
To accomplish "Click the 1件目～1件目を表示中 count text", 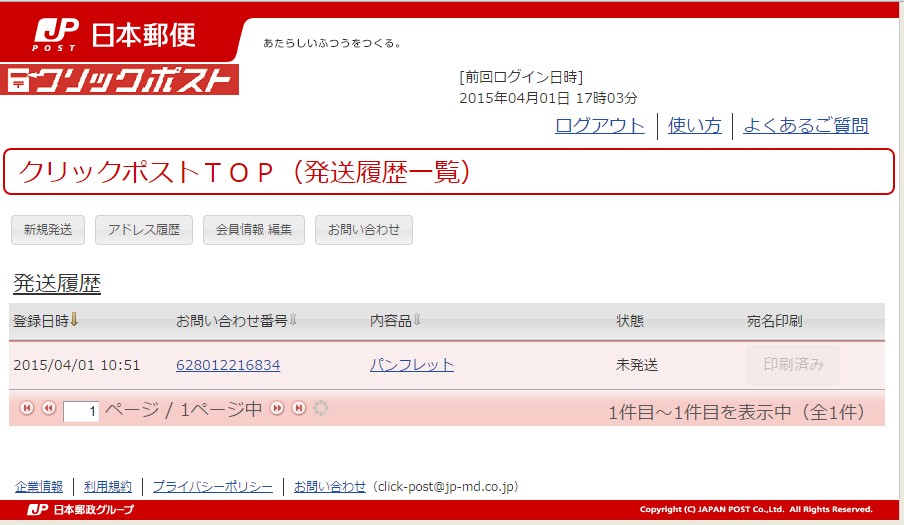I will pos(737,412).
